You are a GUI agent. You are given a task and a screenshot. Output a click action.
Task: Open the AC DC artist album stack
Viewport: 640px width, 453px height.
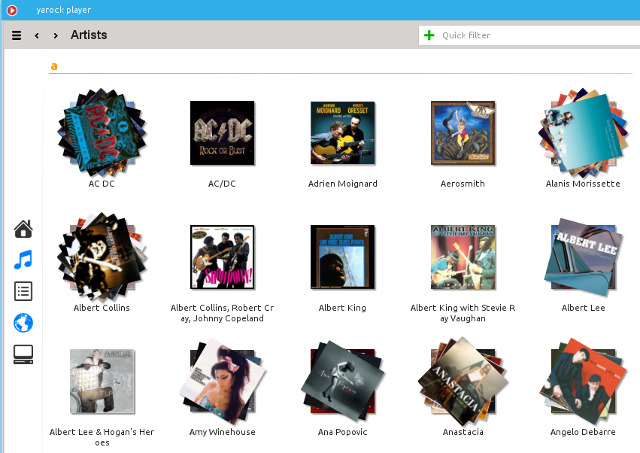[102, 133]
